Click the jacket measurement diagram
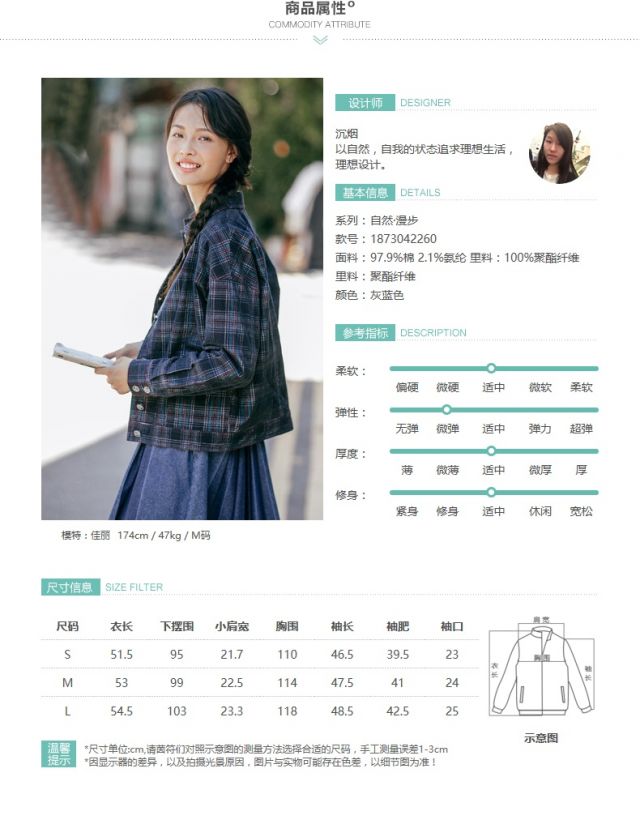The height and width of the screenshot is (824, 640). tap(542, 665)
